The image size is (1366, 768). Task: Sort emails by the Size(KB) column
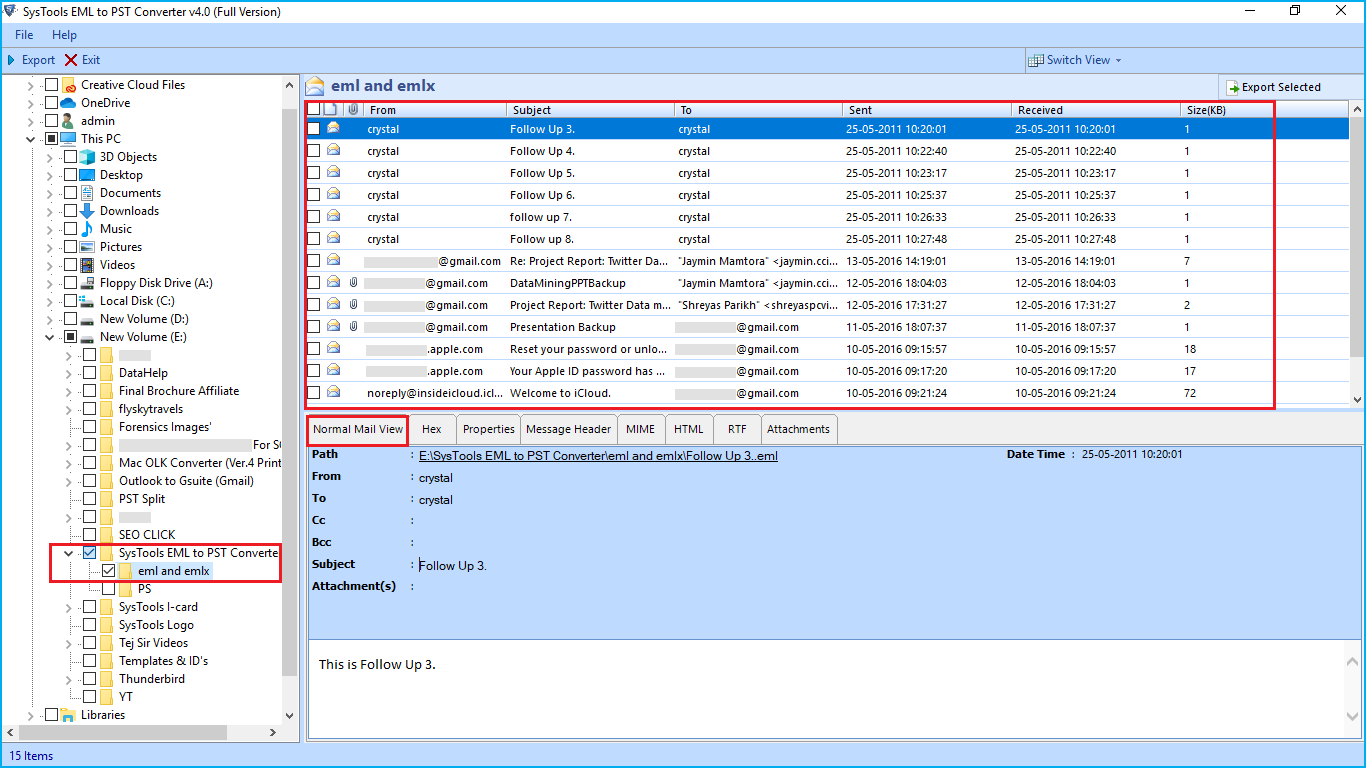[x=1227, y=110]
